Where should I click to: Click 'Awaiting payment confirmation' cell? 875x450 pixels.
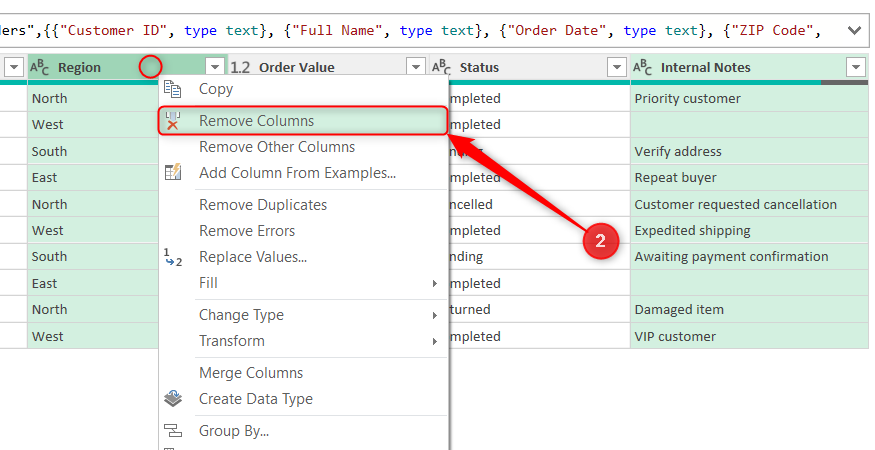(749, 257)
